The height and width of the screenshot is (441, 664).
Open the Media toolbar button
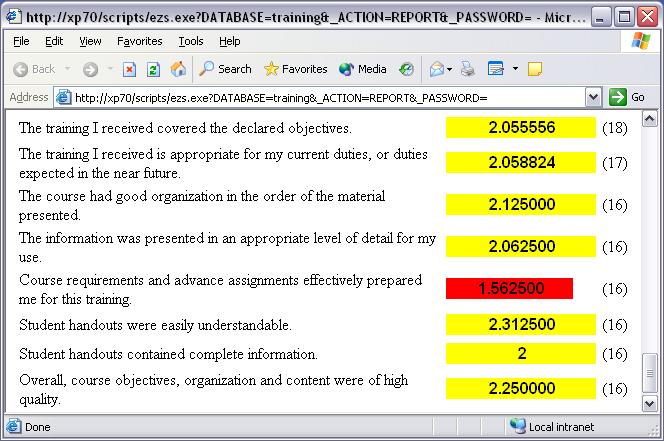[362, 69]
